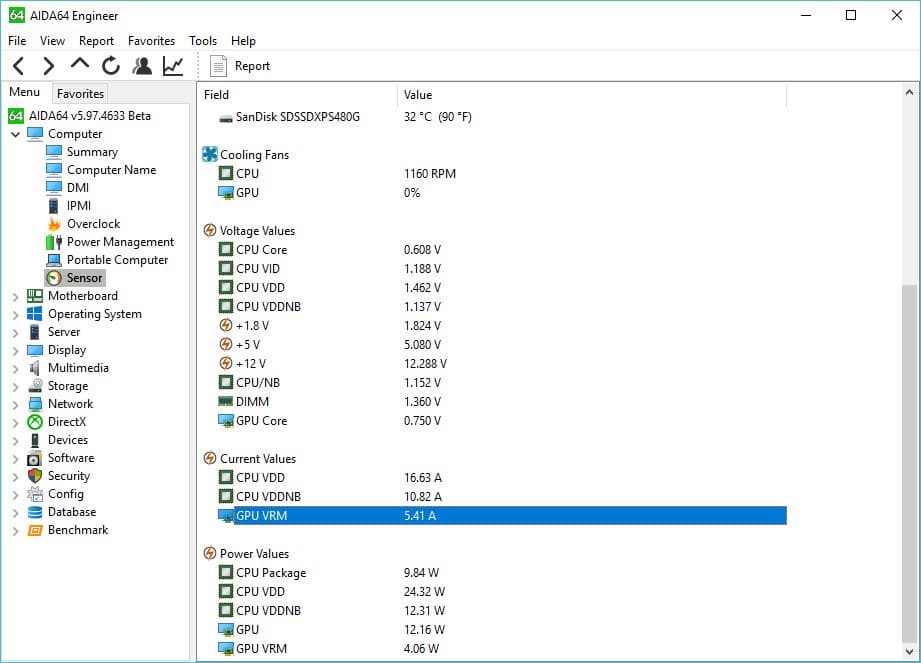Image resolution: width=921 pixels, height=663 pixels.
Task: Select Software in the tree
Action: pos(71,457)
